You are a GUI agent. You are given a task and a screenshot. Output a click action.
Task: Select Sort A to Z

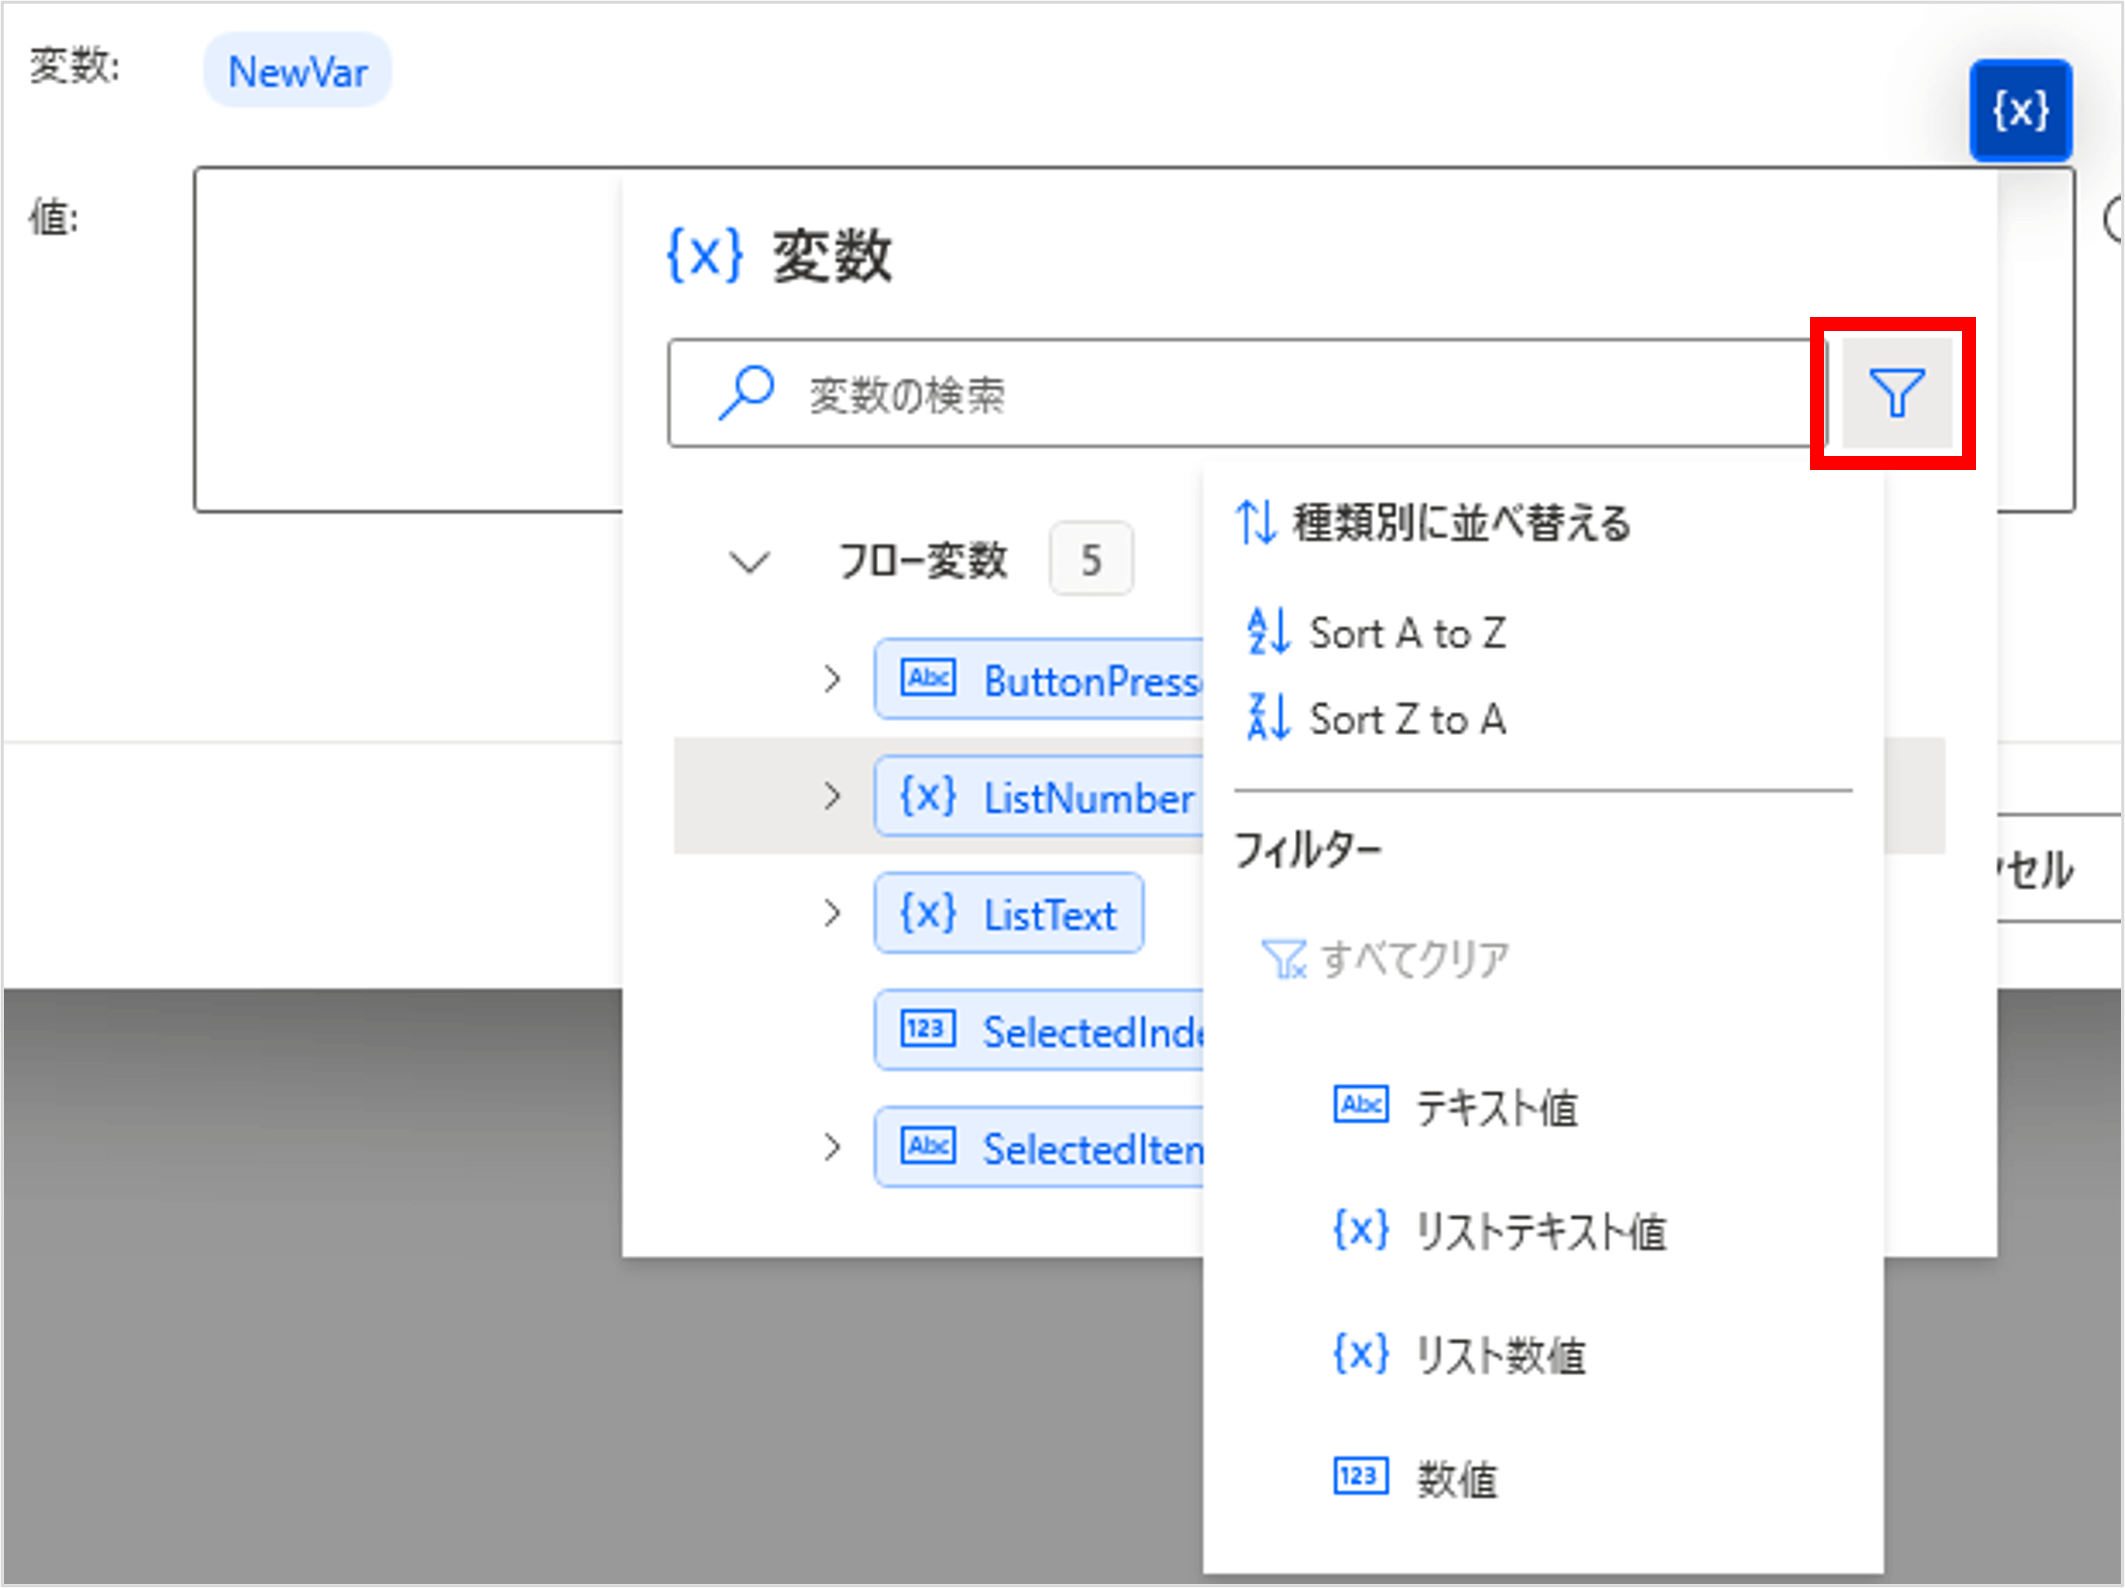(1407, 632)
